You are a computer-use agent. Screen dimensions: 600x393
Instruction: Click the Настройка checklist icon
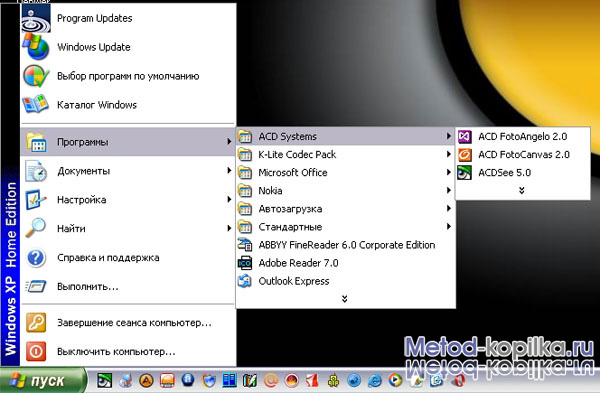click(36, 199)
